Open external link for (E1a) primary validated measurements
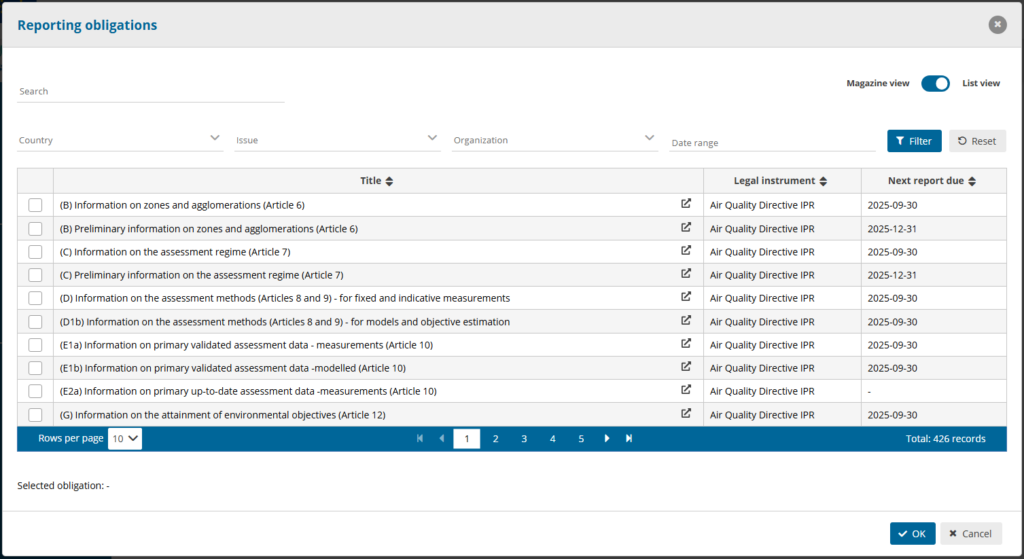This screenshot has height=559, width=1024. pyautogui.click(x=686, y=344)
